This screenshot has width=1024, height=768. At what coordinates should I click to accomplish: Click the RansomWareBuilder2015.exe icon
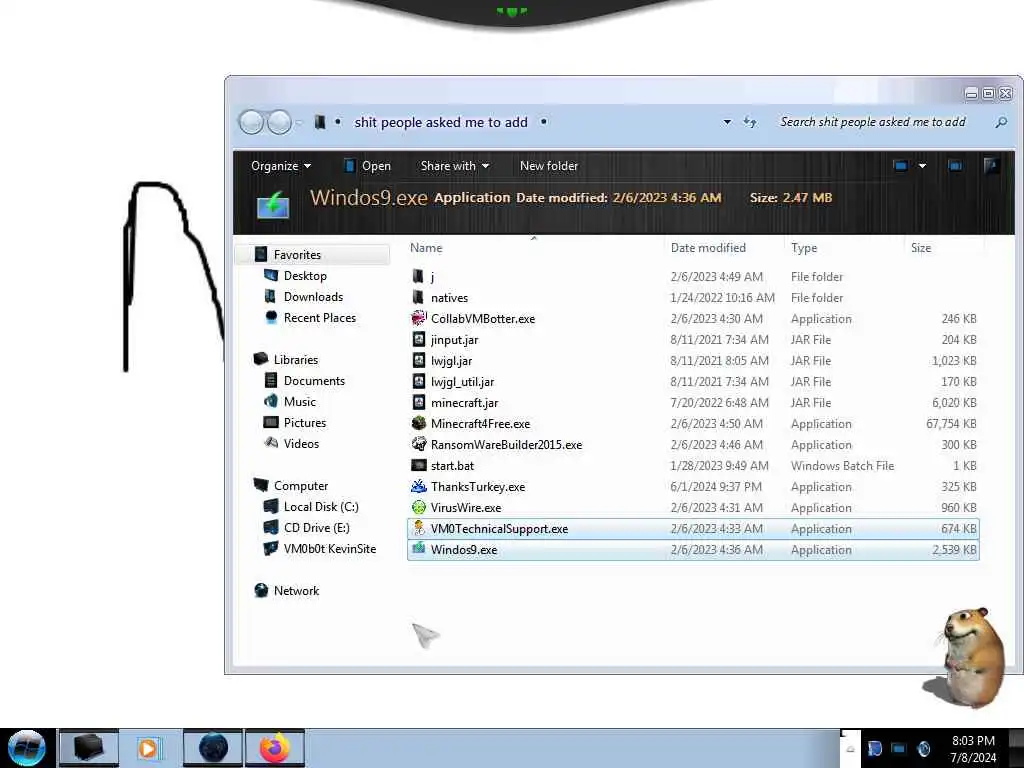click(x=419, y=444)
